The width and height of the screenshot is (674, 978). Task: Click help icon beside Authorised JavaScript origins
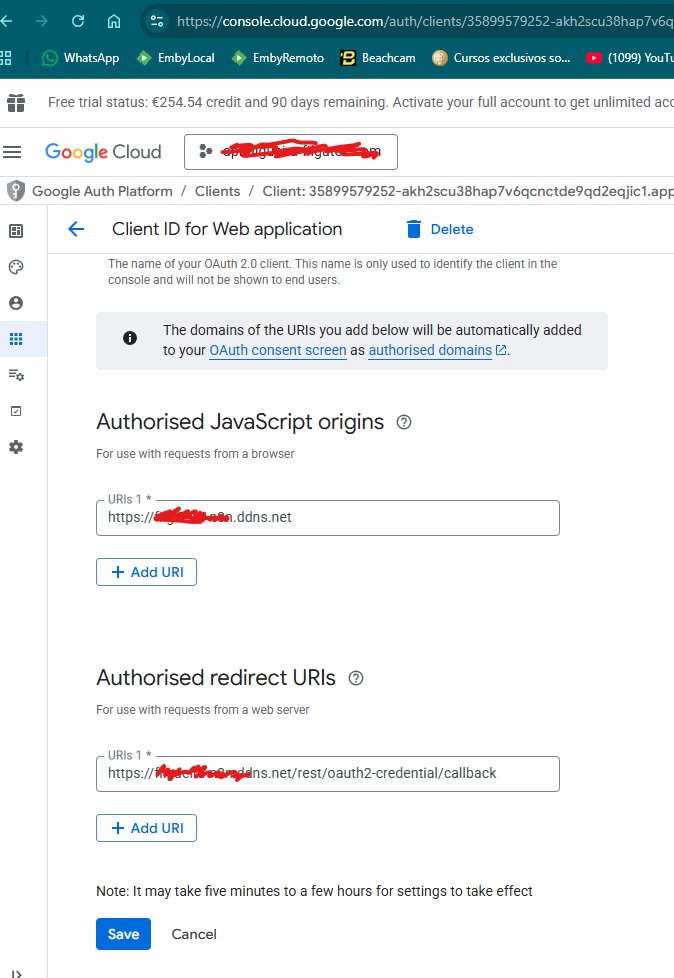404,422
